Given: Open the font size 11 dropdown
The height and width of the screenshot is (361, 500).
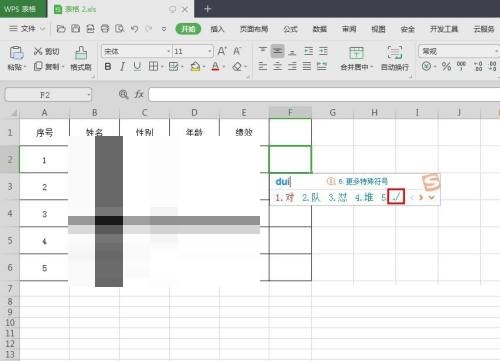Looking at the screenshot, I should 209,51.
